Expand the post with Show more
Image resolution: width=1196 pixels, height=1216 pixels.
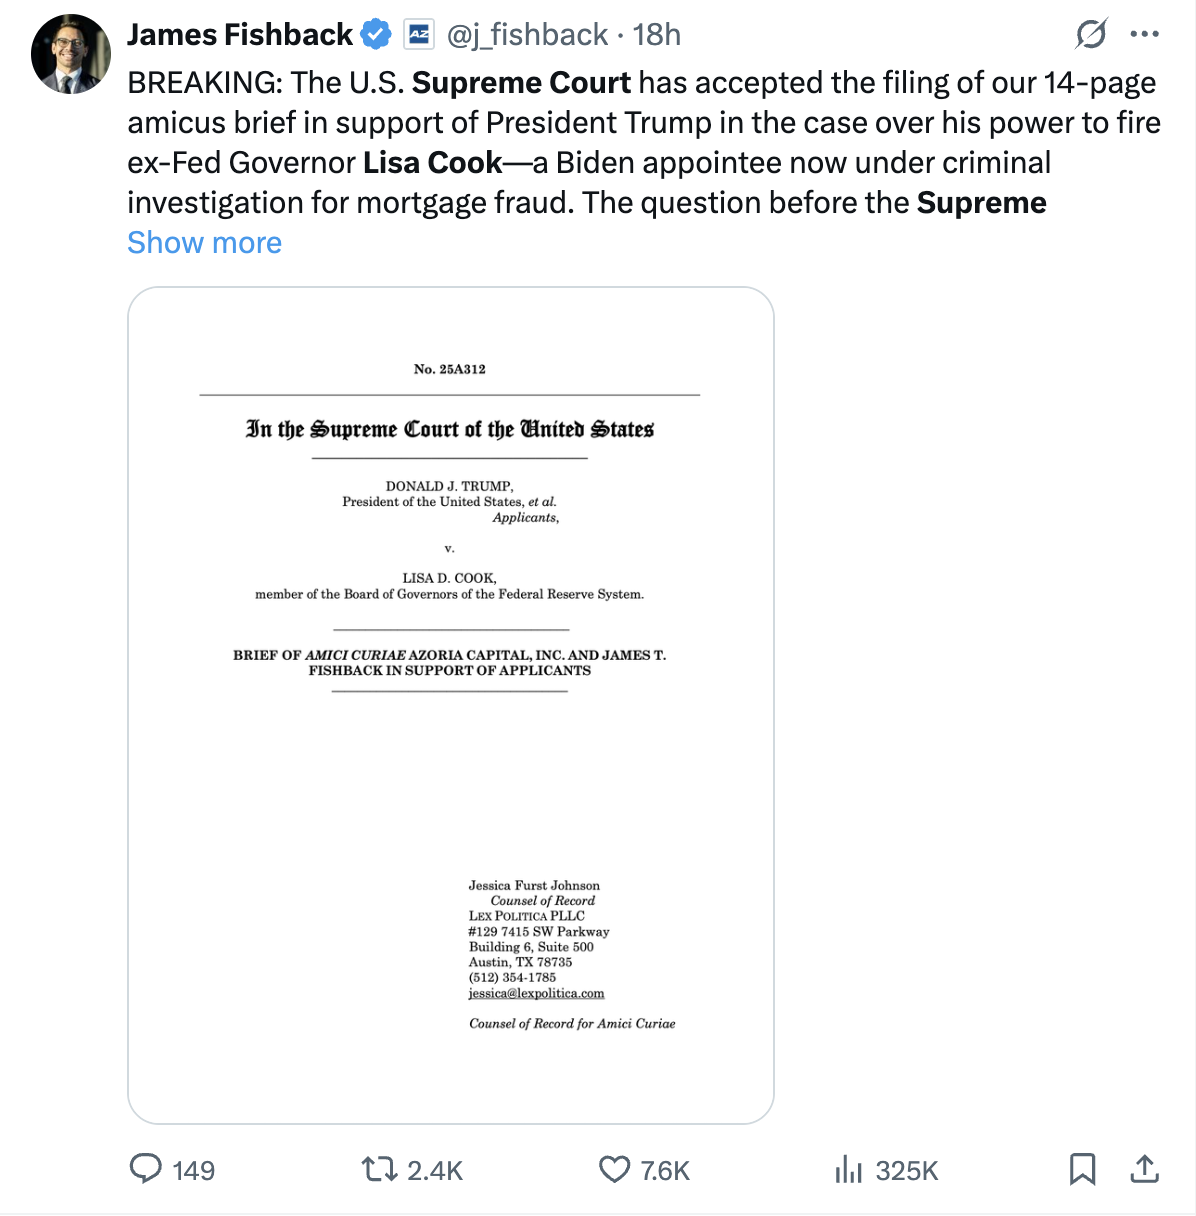coord(205,243)
